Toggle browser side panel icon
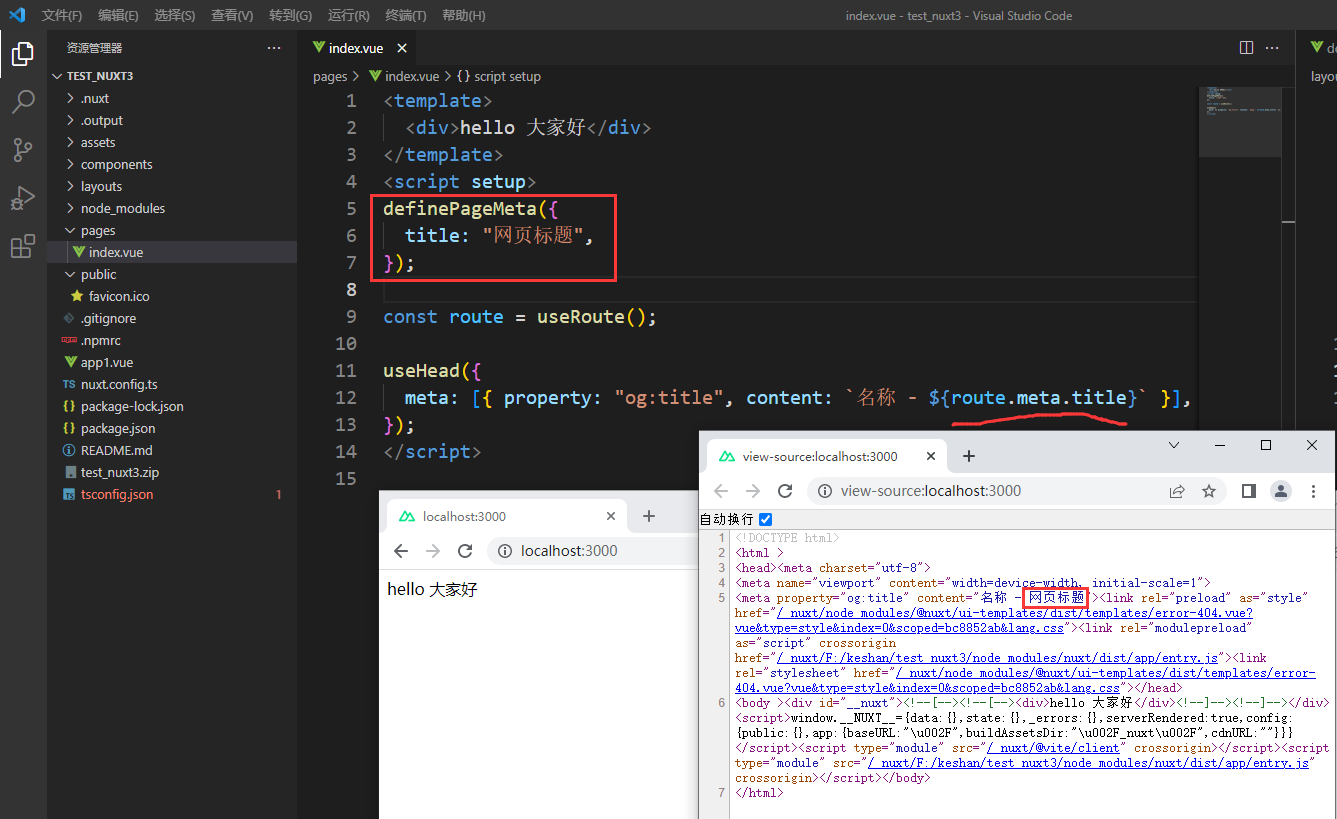This screenshot has width=1337, height=819. 1249,491
